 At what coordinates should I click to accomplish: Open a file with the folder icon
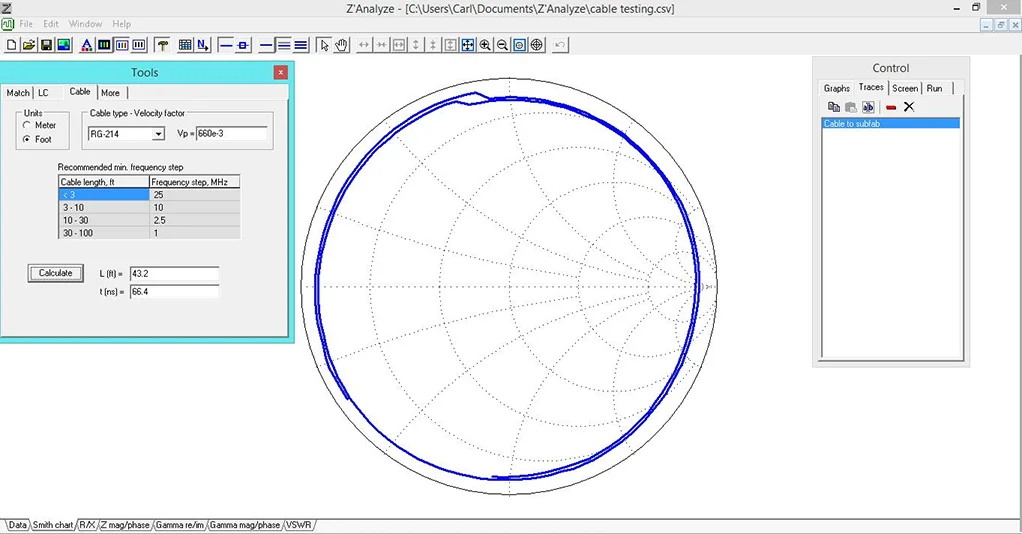click(x=29, y=45)
